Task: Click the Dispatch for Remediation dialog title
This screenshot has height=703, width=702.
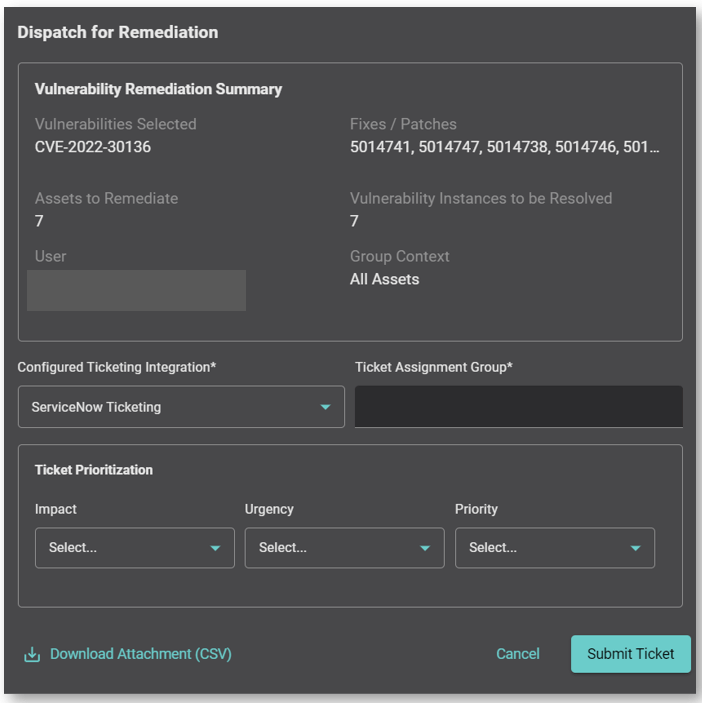Action: [117, 32]
